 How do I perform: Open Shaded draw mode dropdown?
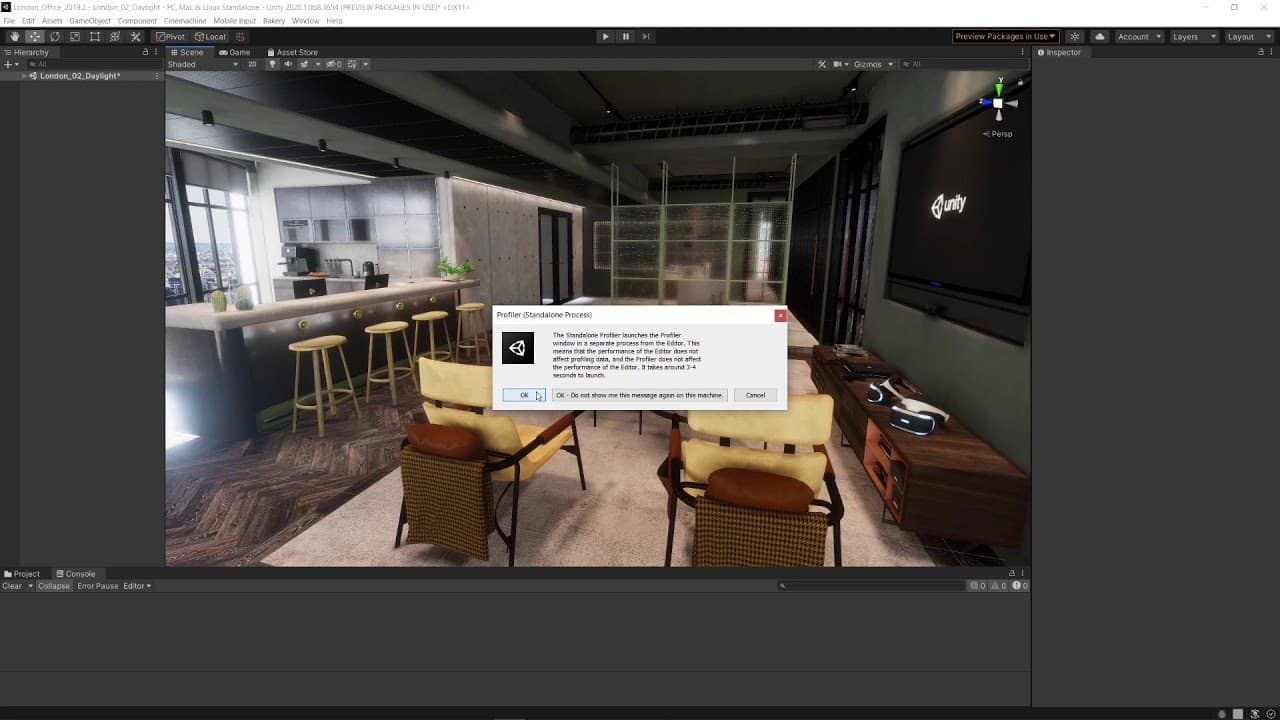203,64
